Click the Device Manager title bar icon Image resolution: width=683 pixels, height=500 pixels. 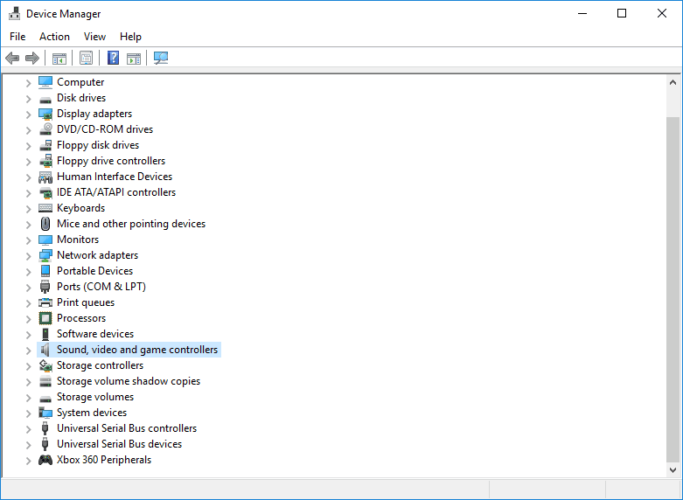click(x=14, y=14)
